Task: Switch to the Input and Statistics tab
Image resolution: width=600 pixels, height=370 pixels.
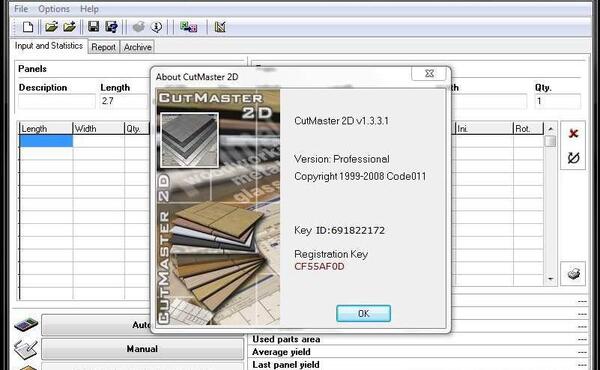Action: point(49,46)
